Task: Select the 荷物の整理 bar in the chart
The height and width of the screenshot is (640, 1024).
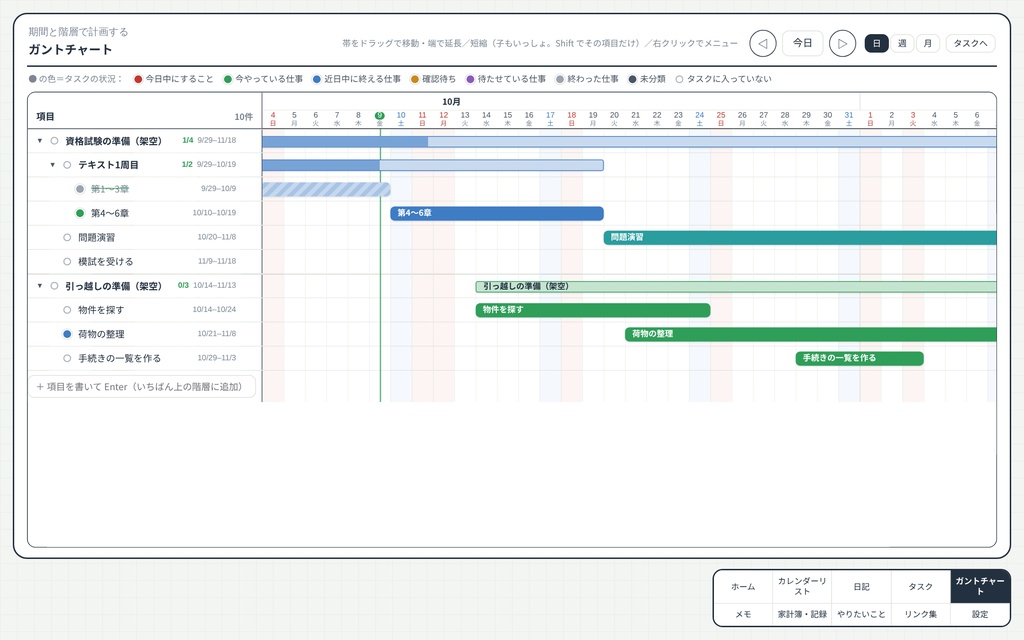Action: 811,334
